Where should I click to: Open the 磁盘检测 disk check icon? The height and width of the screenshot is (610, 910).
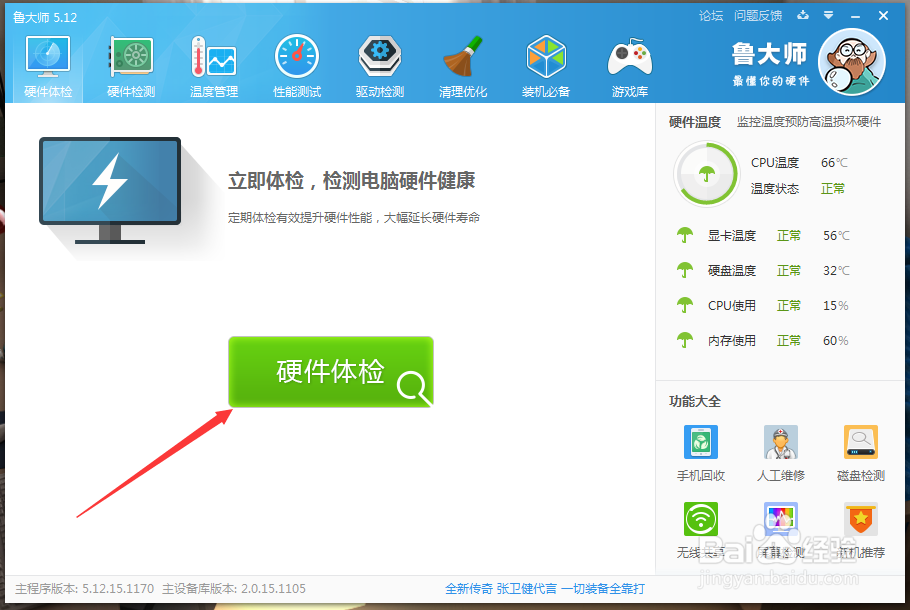click(861, 442)
